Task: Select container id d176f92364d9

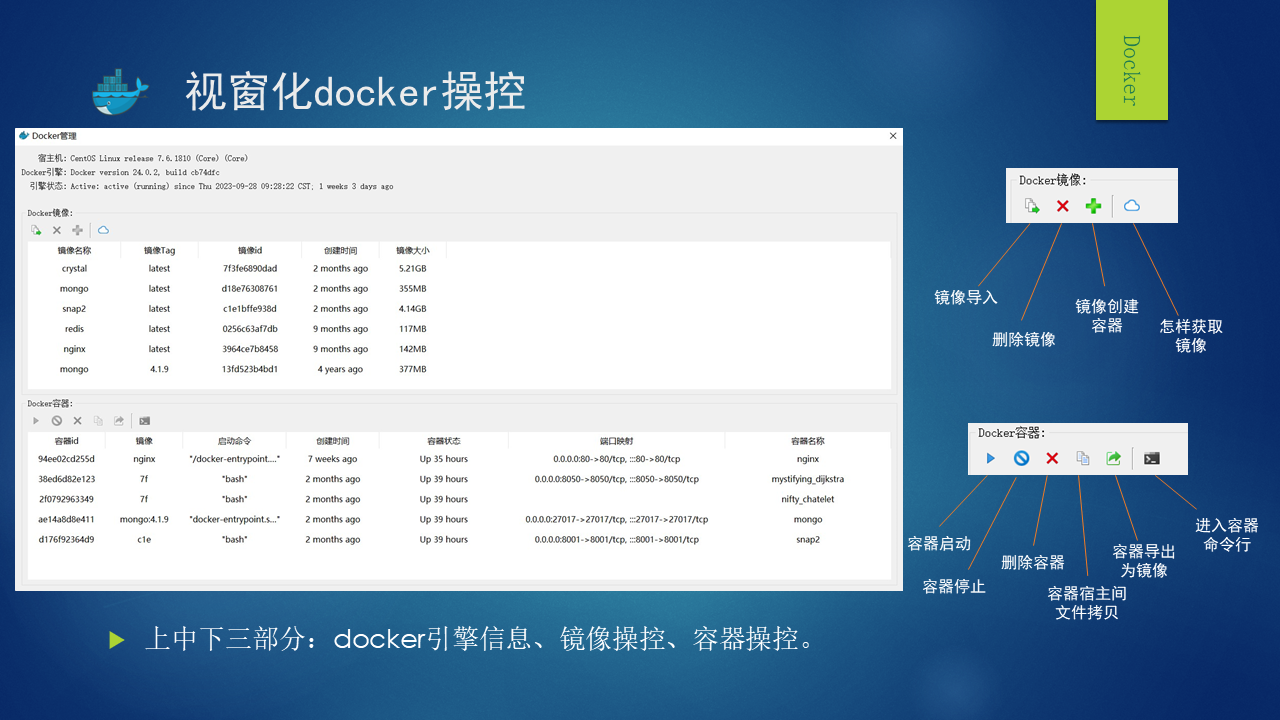Action: tap(67, 539)
